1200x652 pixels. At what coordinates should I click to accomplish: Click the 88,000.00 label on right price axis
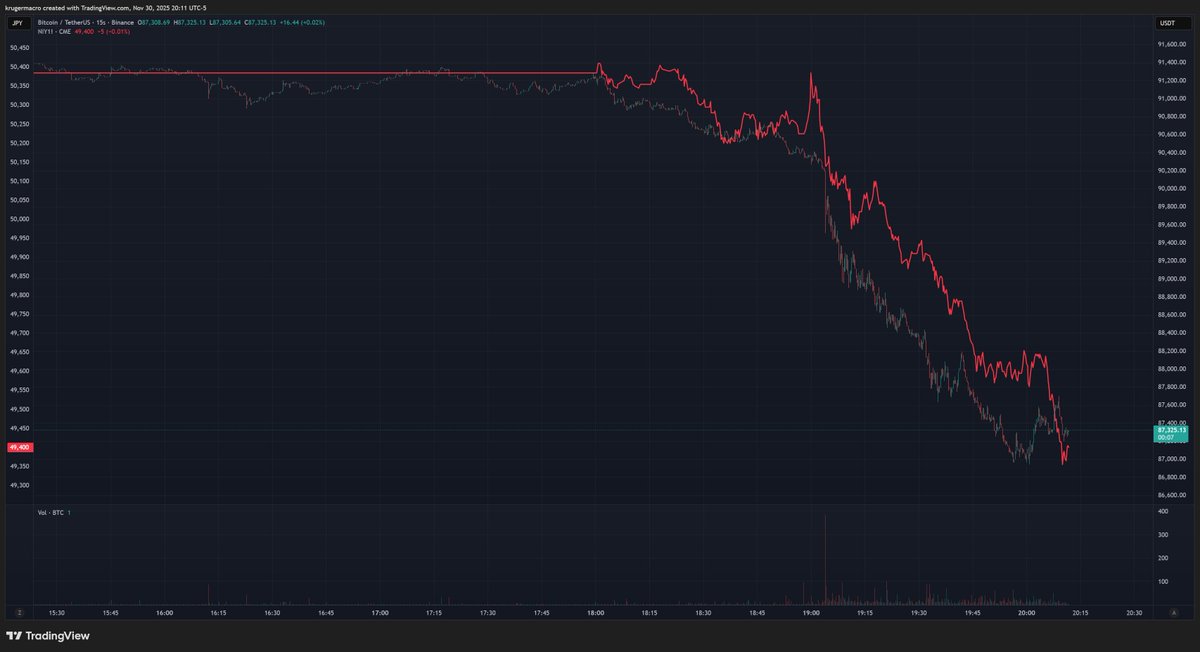point(1170,369)
